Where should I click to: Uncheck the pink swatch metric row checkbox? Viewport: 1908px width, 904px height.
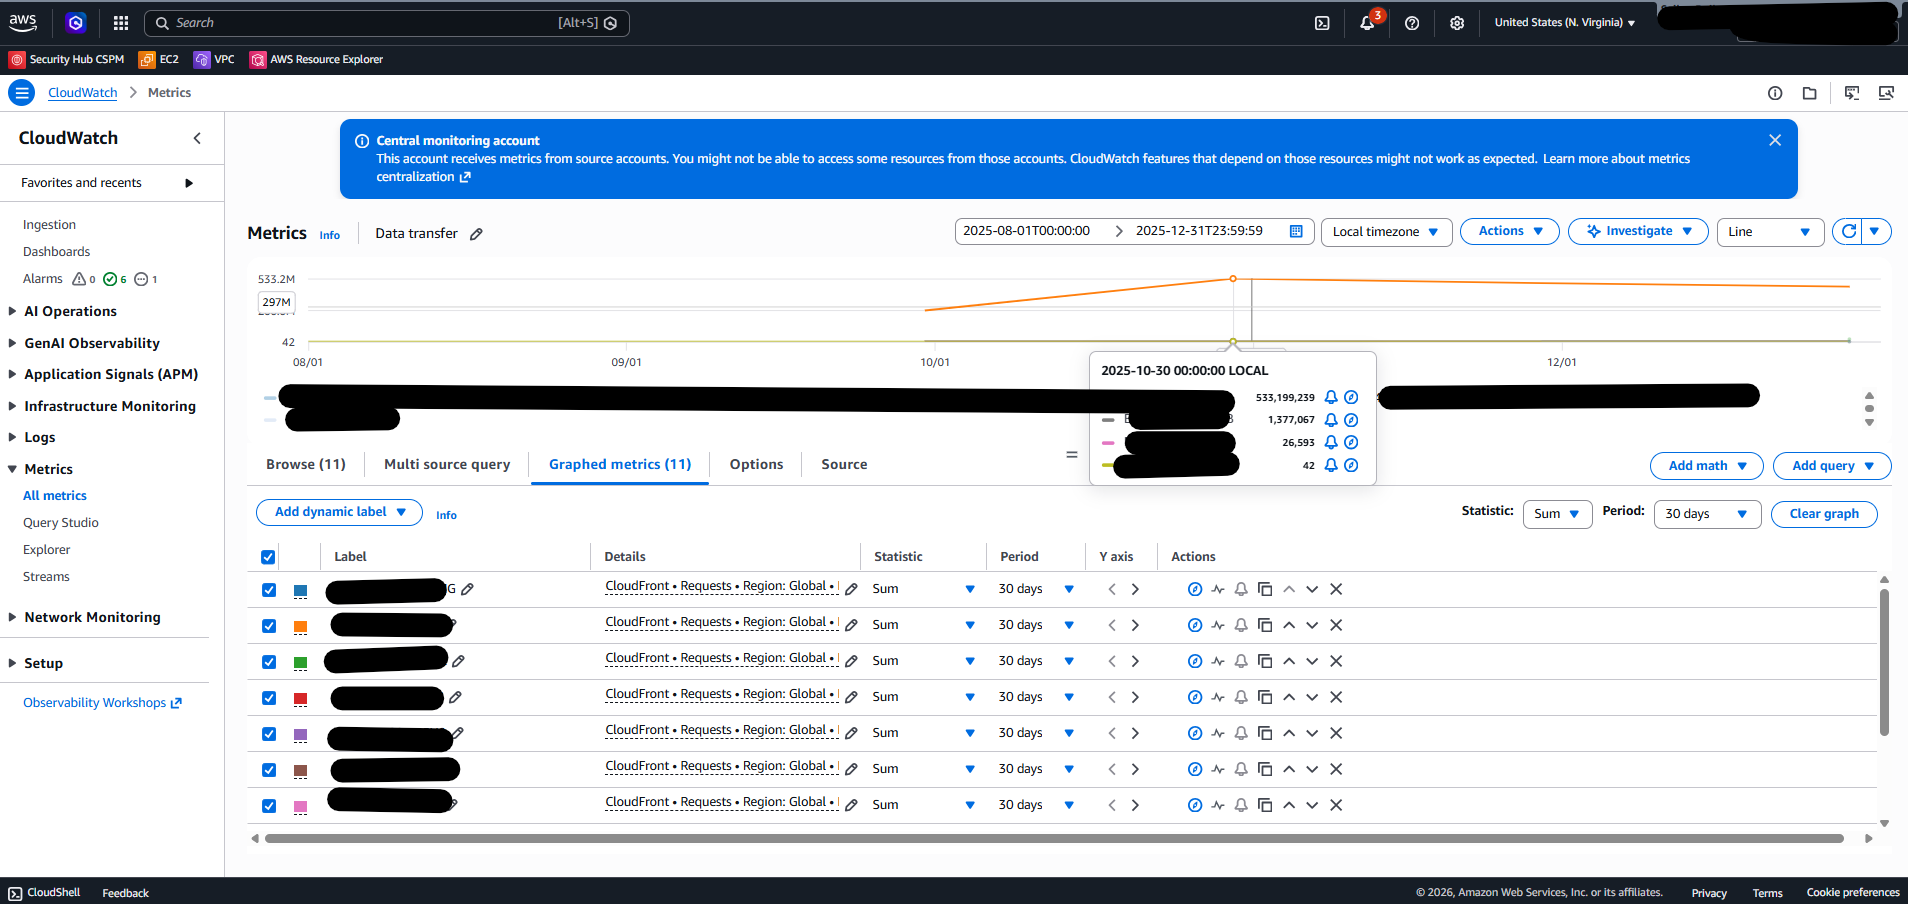click(x=269, y=806)
